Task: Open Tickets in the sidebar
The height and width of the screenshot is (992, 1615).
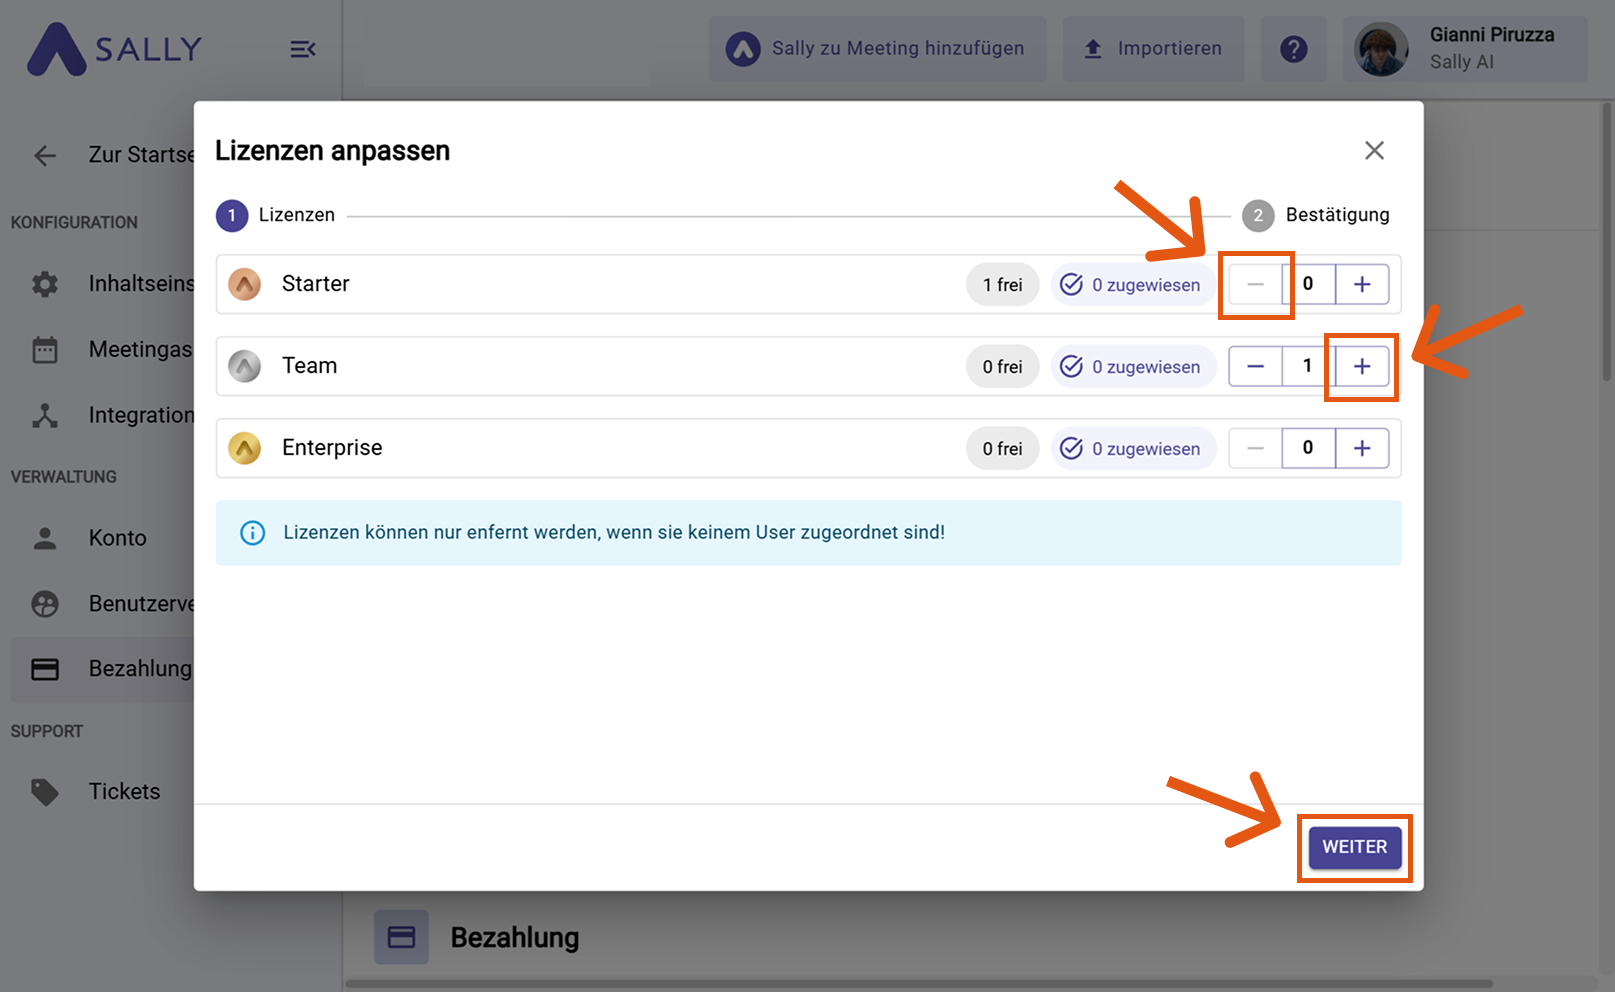Action: (124, 791)
